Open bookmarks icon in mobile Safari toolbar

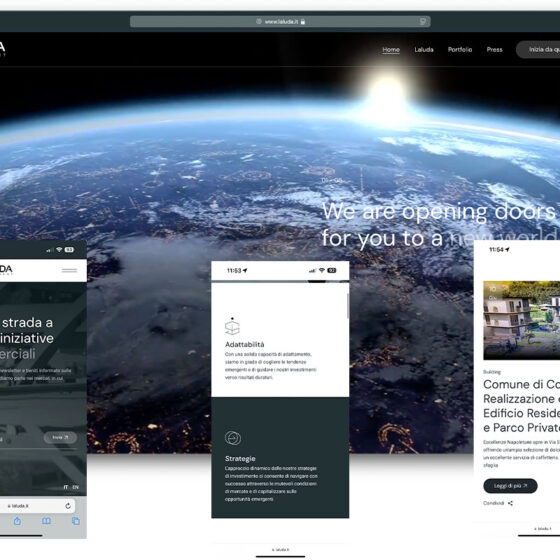pos(46,521)
